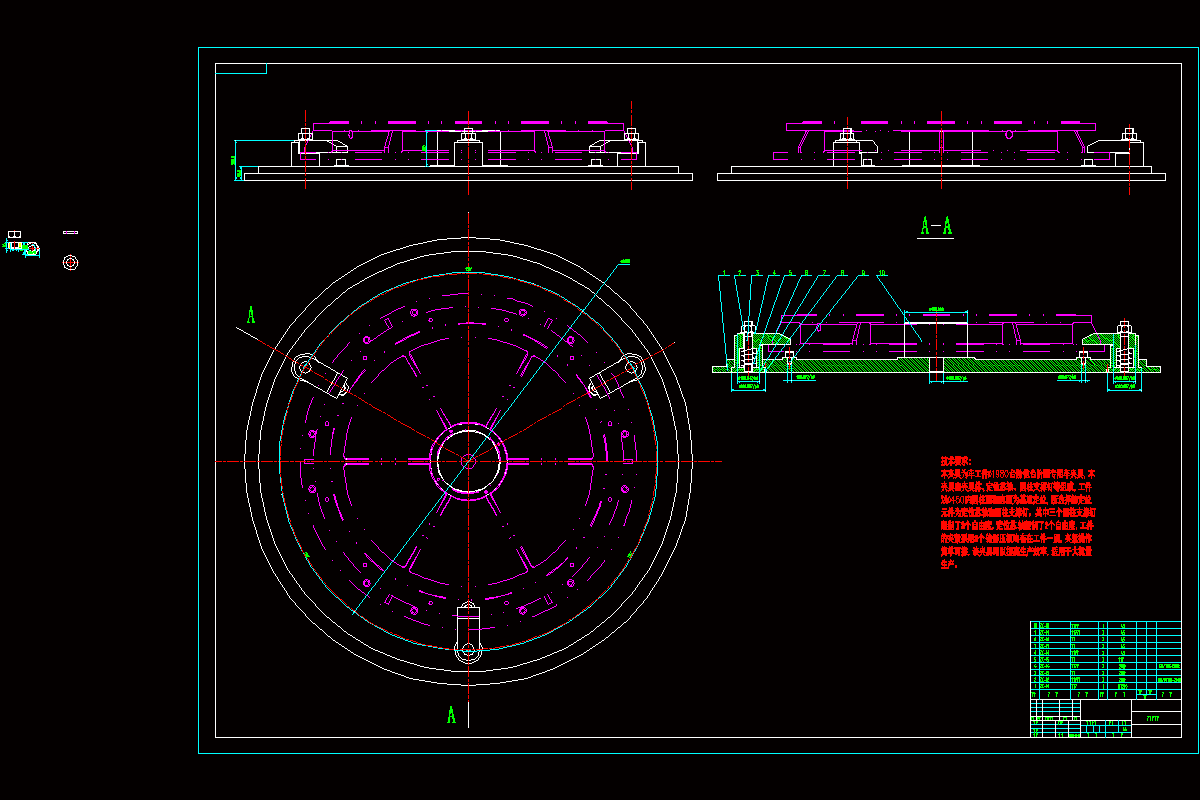This screenshot has width=1200, height=800.
Task: Select the small clamp detail left of sheet
Action: point(22,245)
